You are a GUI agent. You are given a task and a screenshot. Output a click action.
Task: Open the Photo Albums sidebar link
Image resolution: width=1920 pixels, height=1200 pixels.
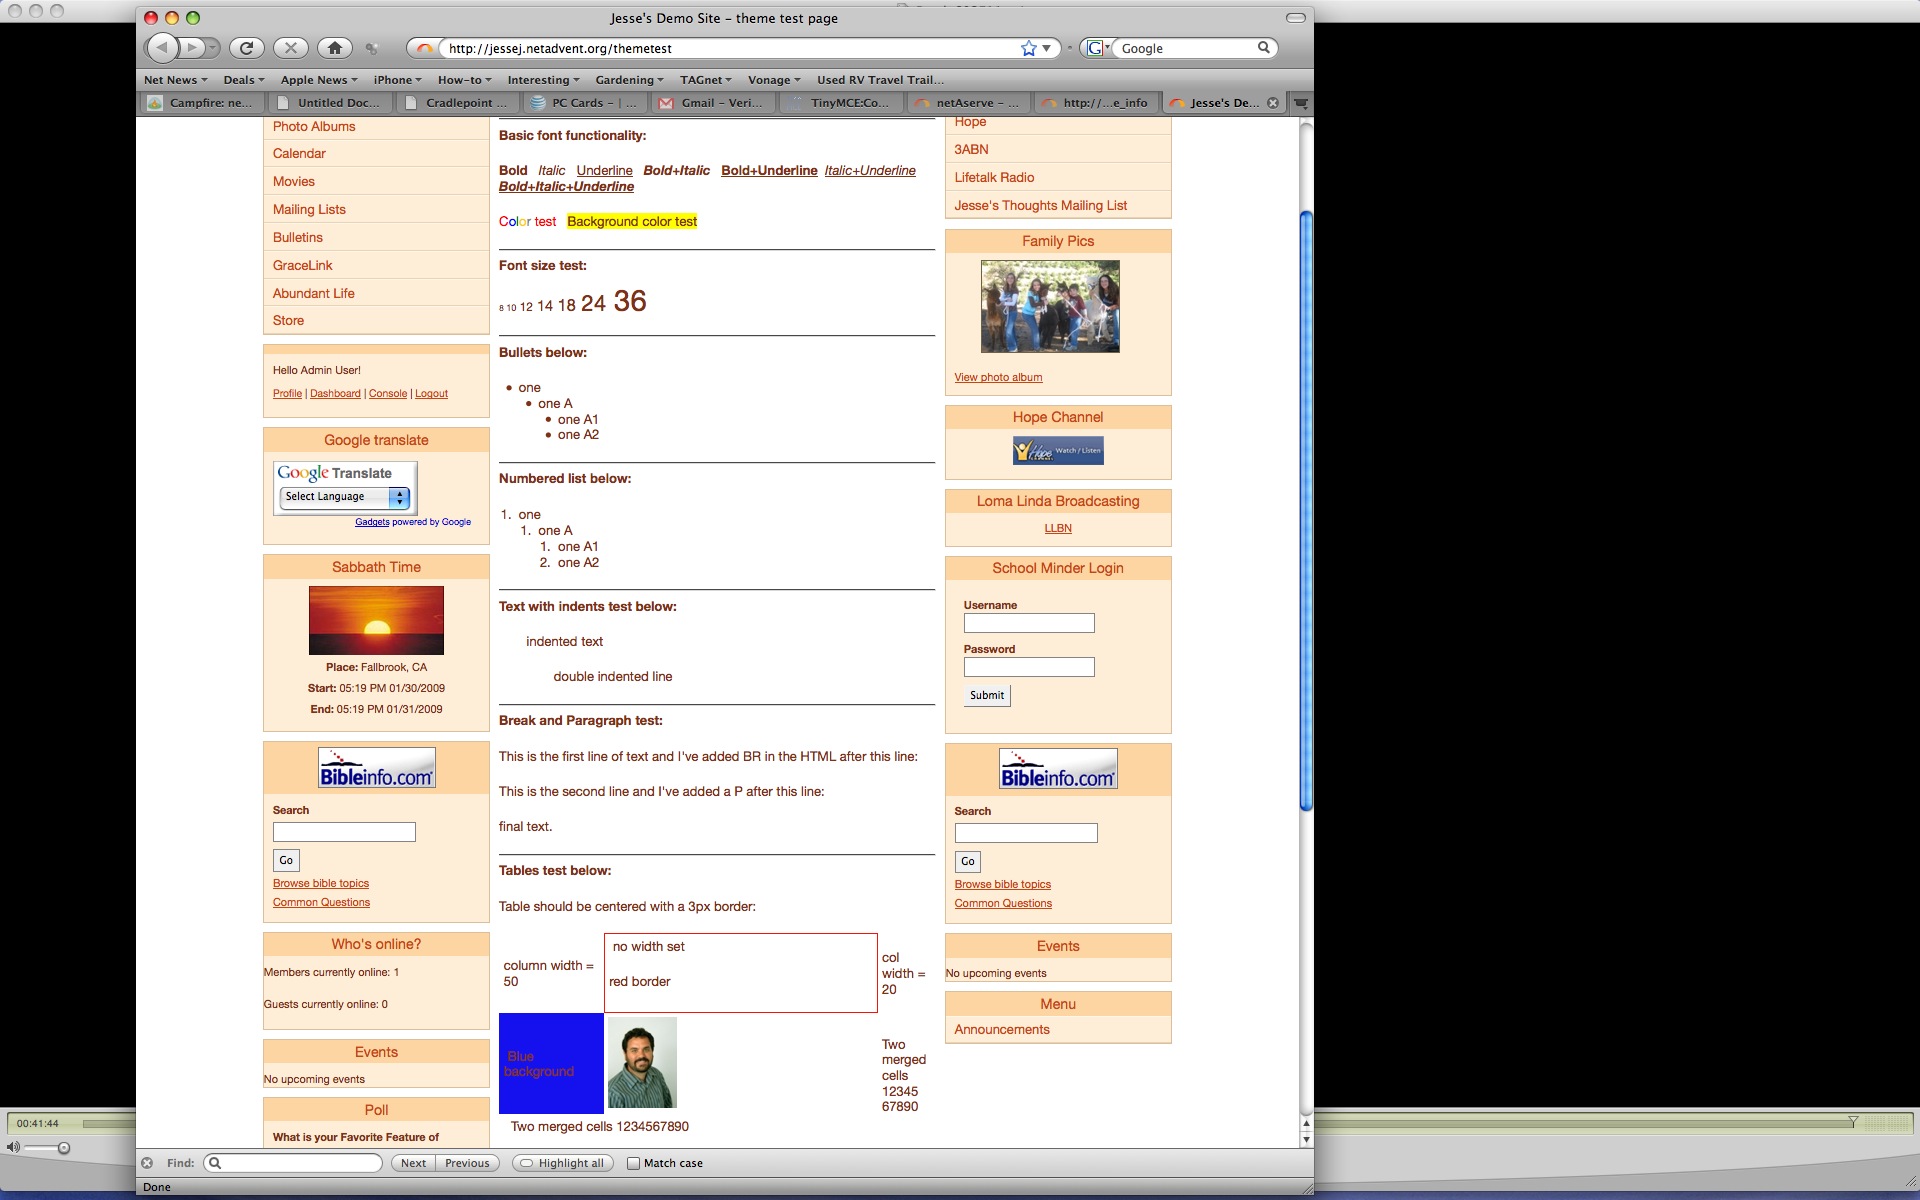click(x=314, y=126)
